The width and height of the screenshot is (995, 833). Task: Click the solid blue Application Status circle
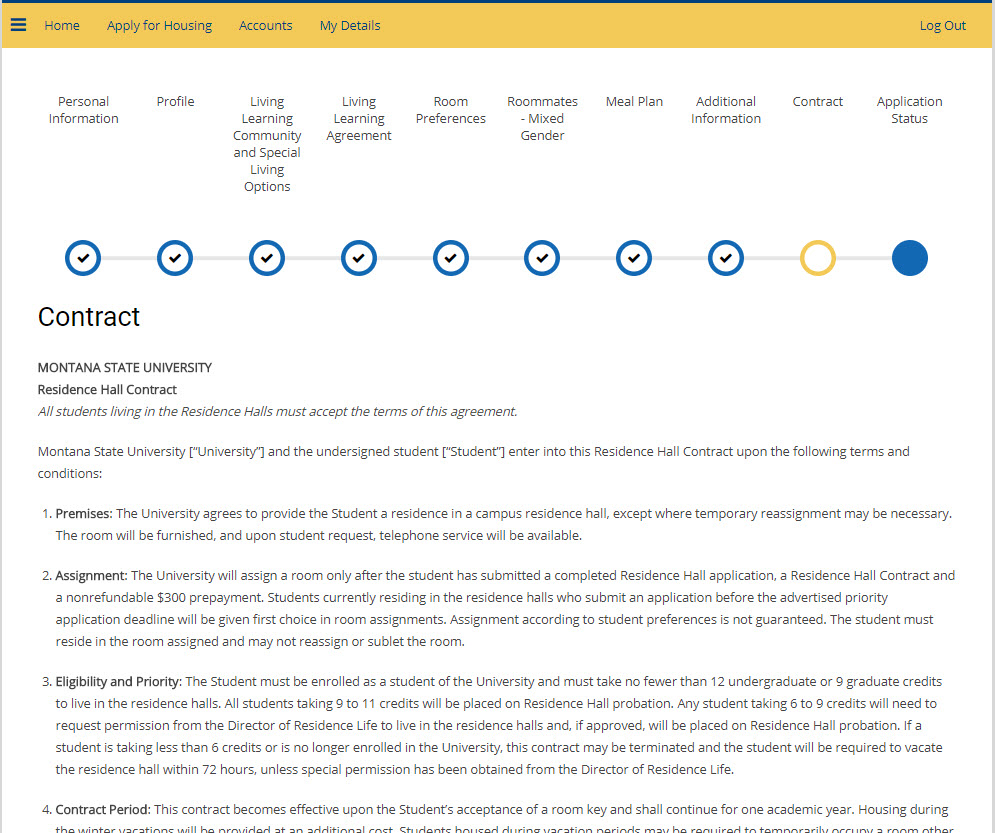[x=909, y=258]
